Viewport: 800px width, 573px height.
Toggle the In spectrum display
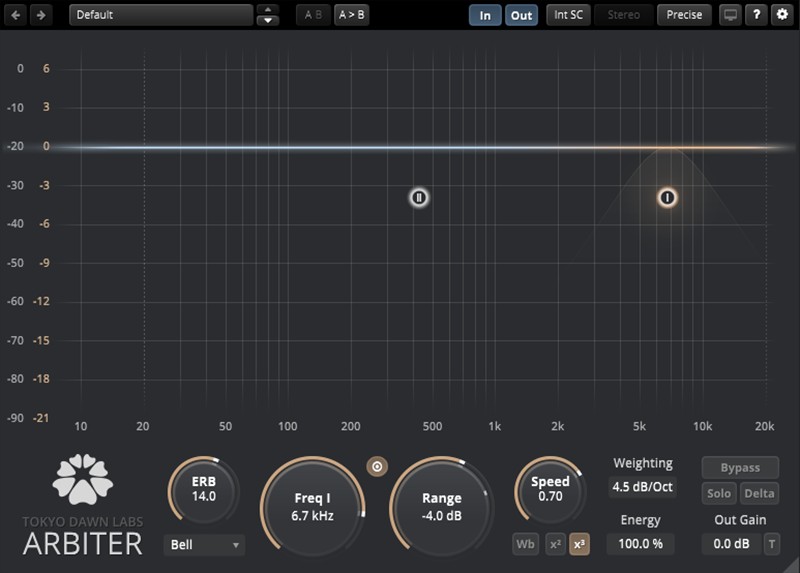click(x=485, y=15)
